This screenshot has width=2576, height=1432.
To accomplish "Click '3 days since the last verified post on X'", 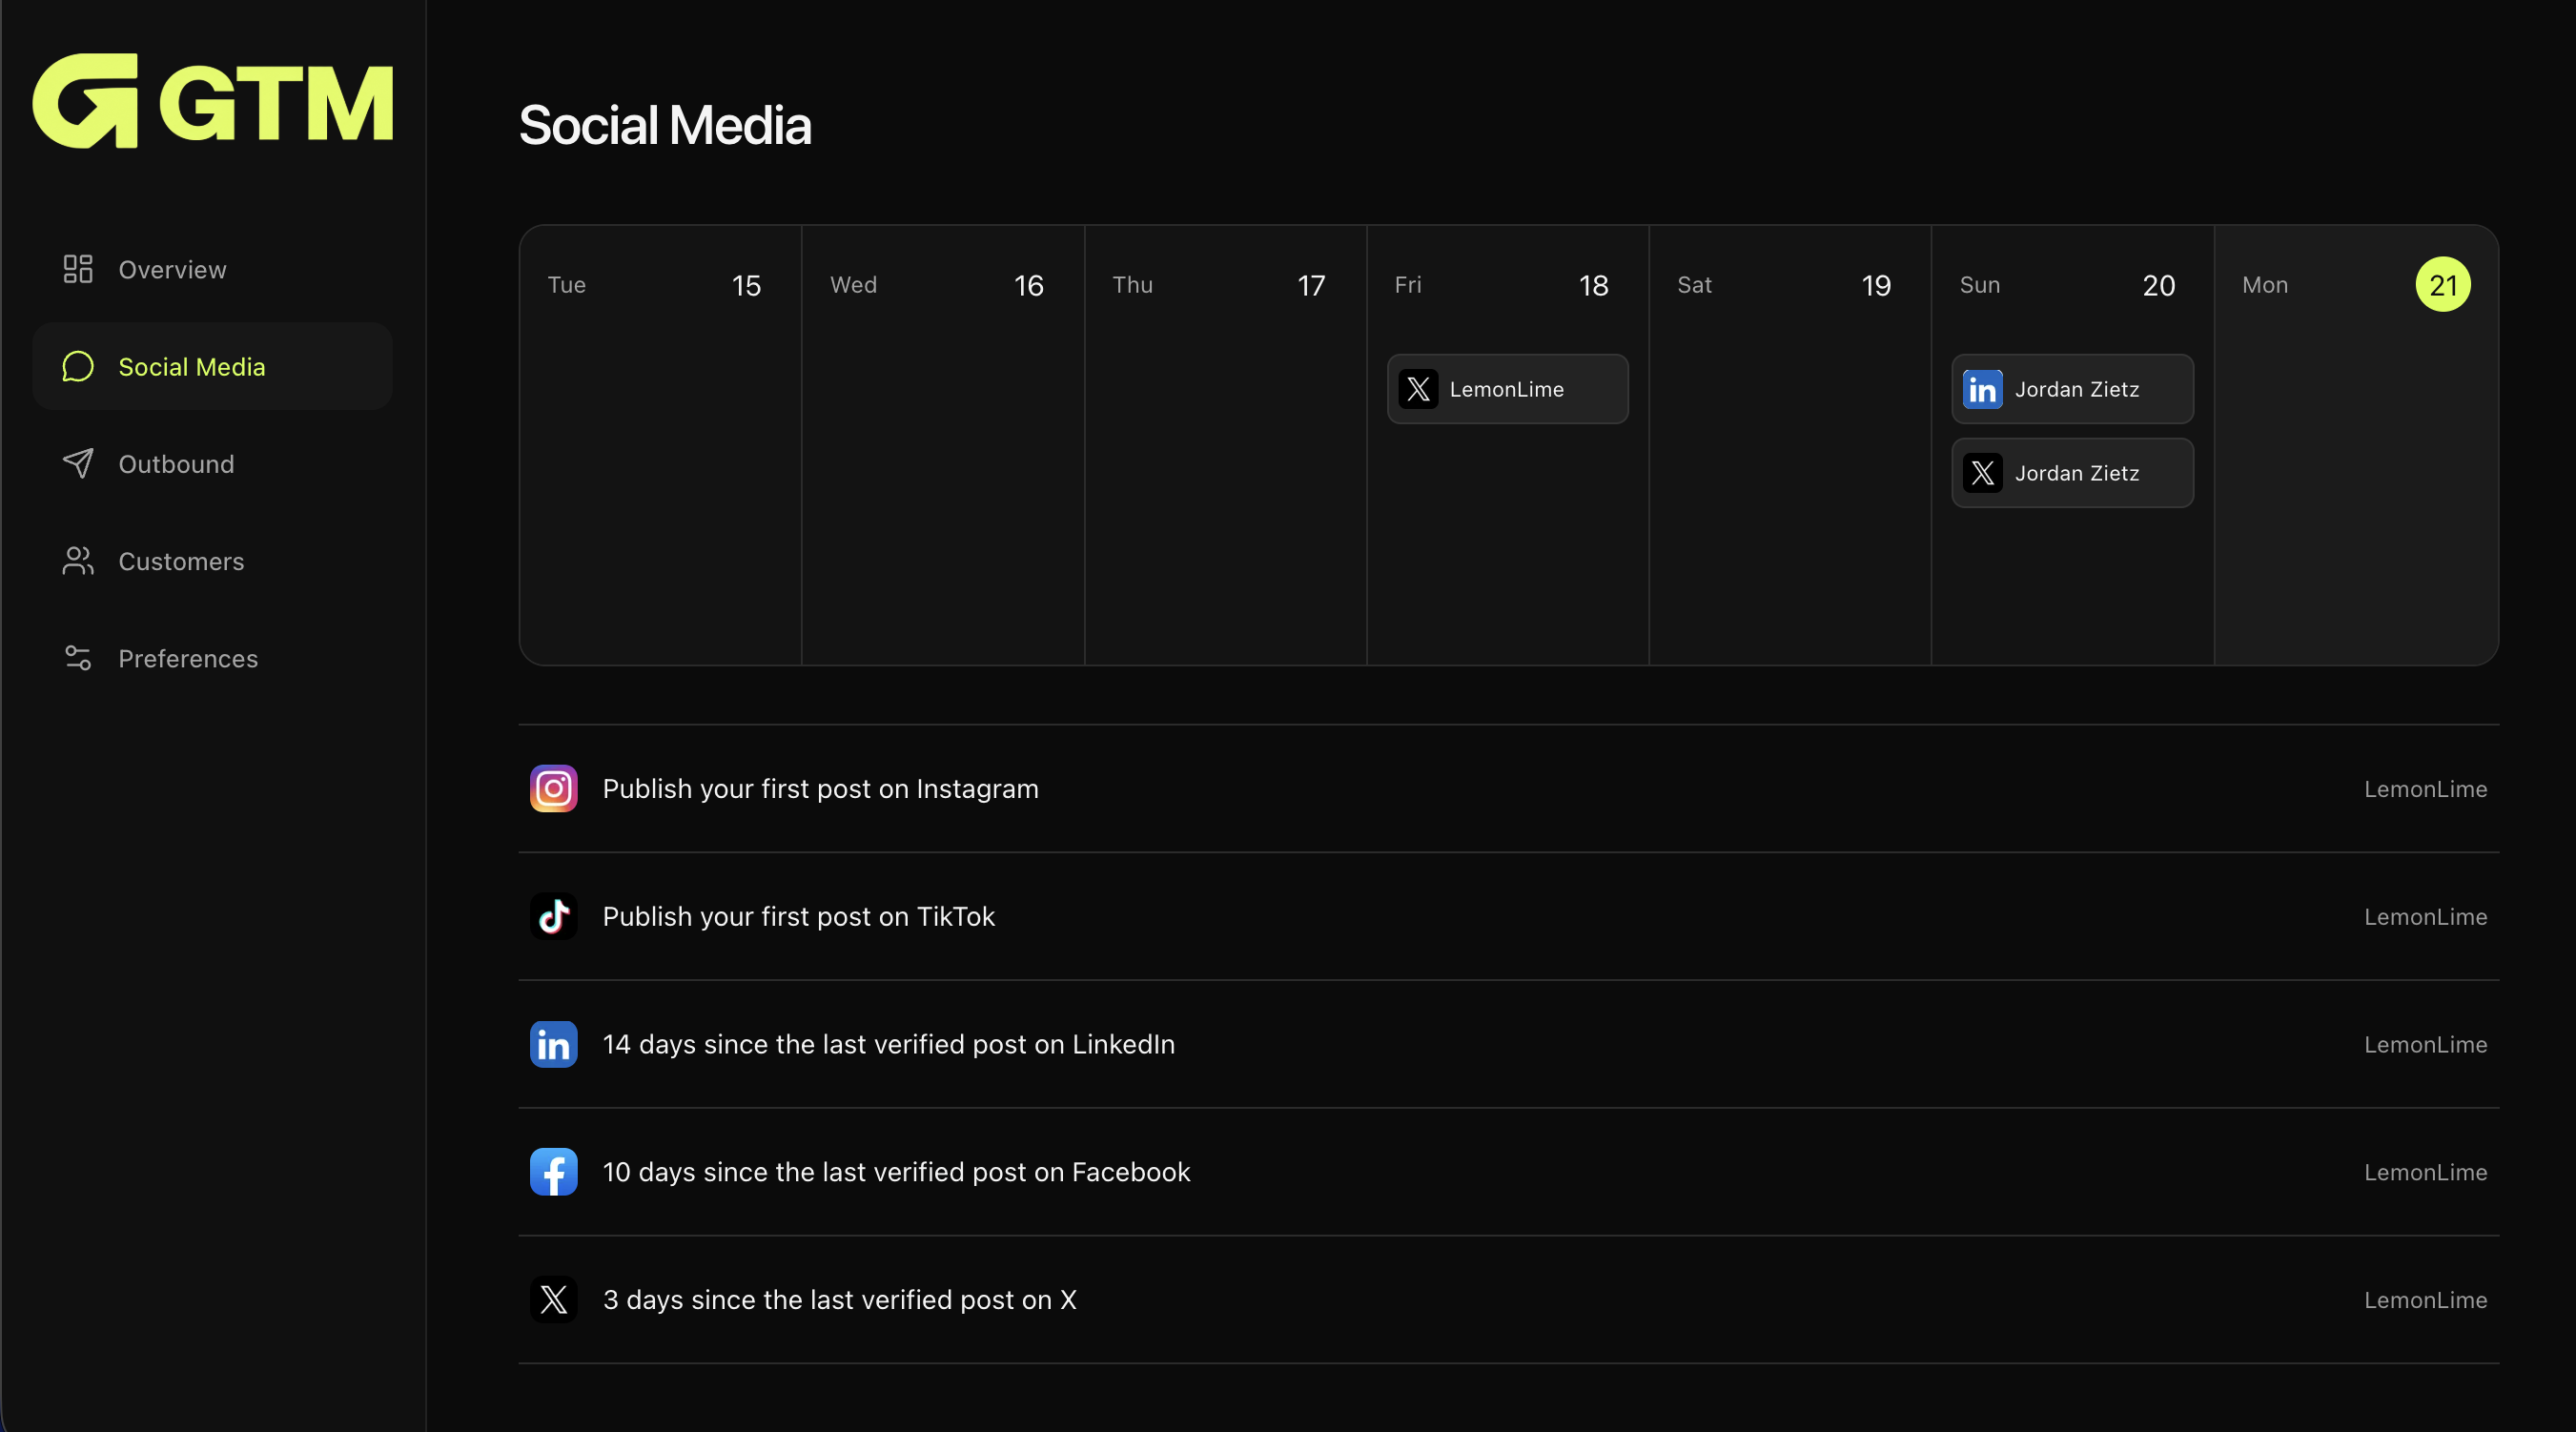I will click(839, 1300).
